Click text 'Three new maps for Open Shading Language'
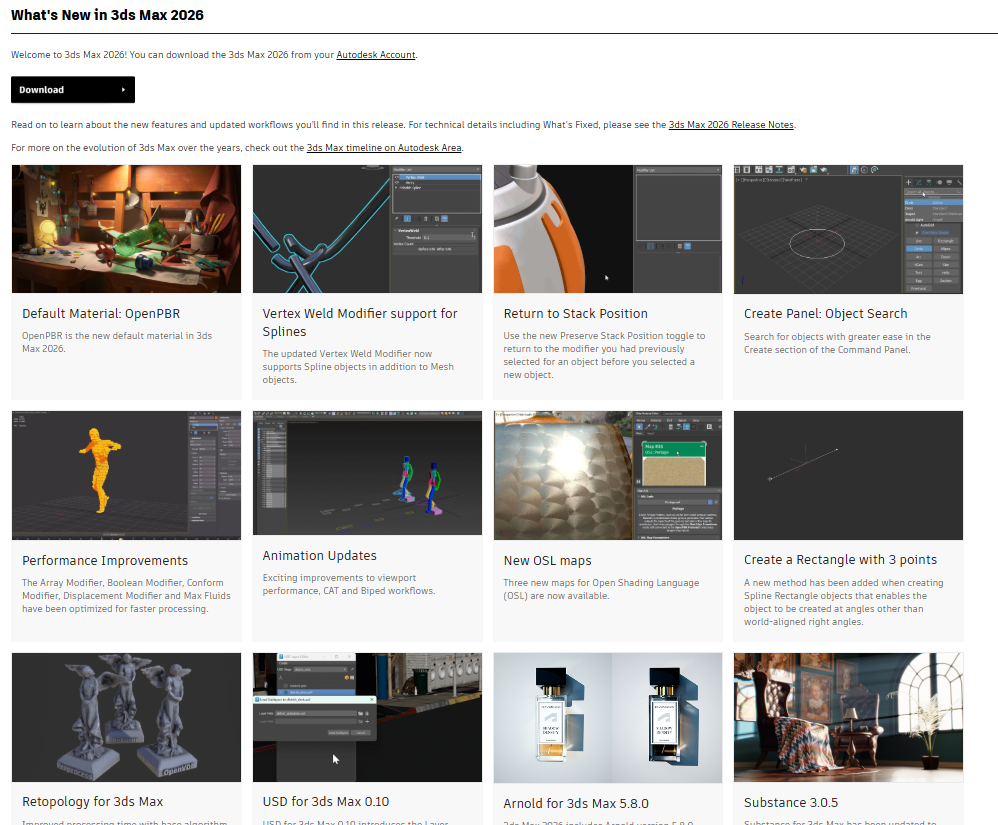The height and width of the screenshot is (825, 998). tap(601, 582)
